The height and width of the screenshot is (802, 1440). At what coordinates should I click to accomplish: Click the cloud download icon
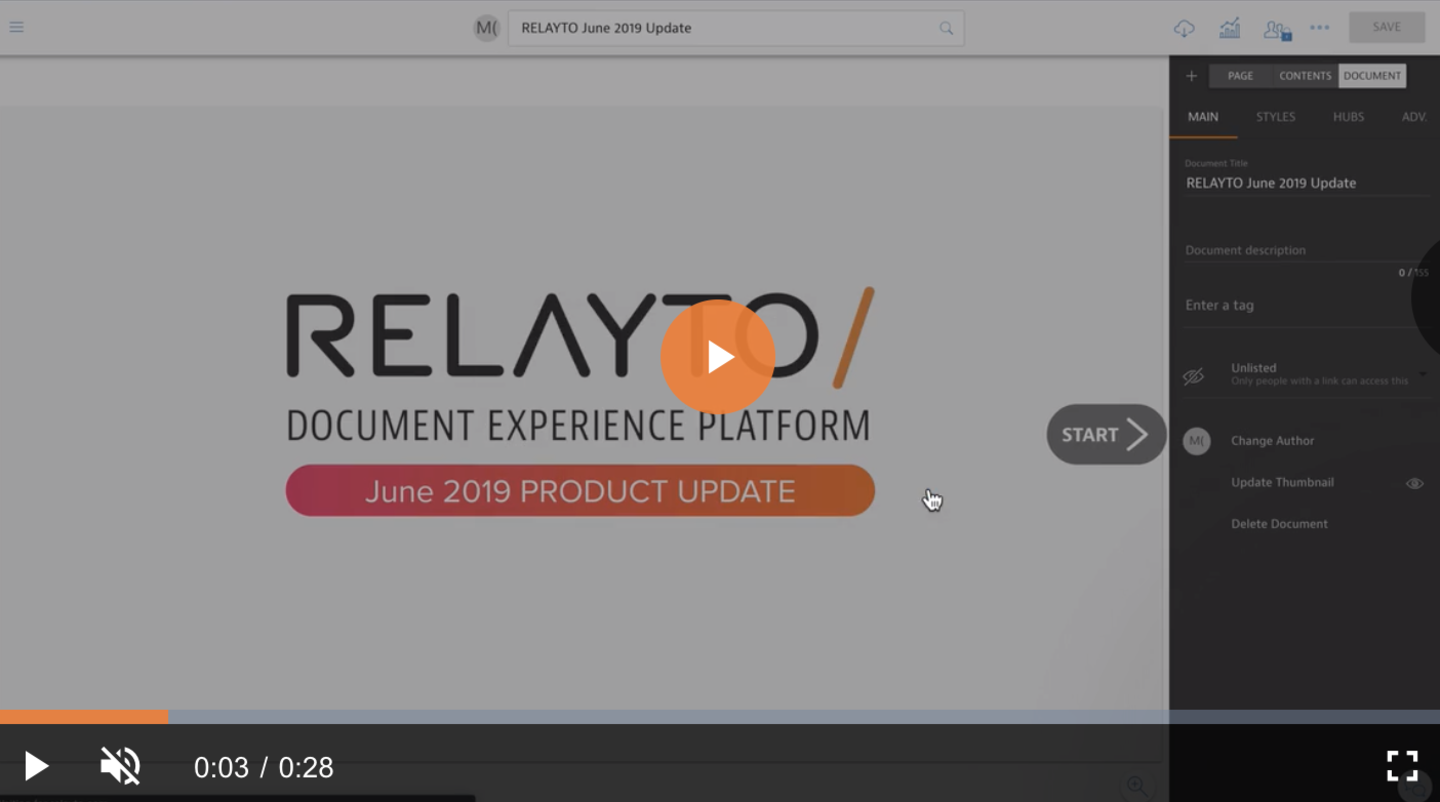1184,28
